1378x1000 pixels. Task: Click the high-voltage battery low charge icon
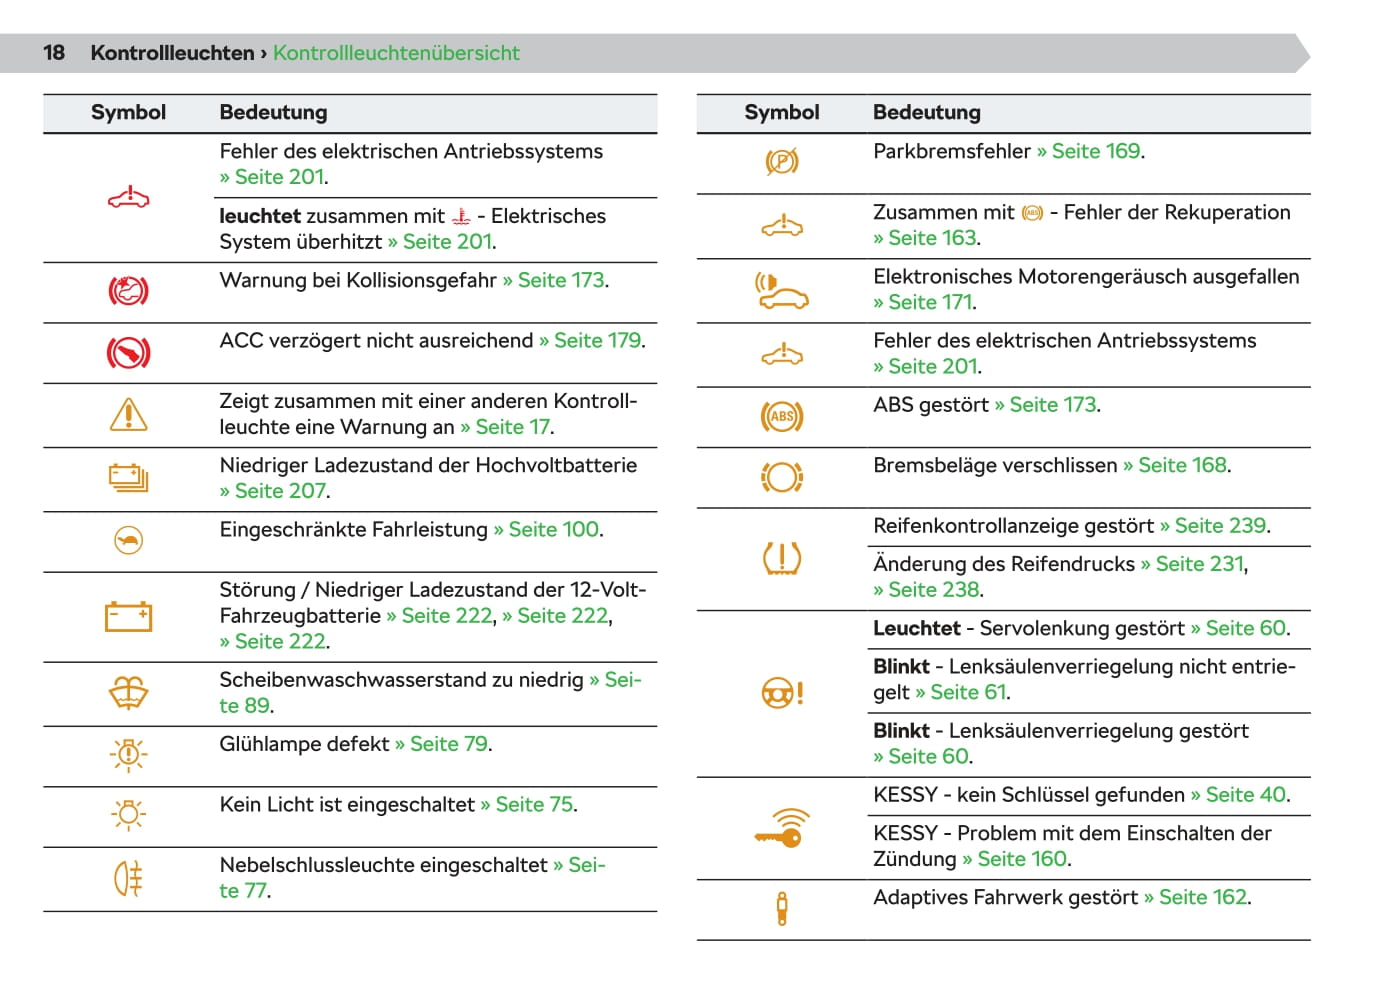point(128,478)
